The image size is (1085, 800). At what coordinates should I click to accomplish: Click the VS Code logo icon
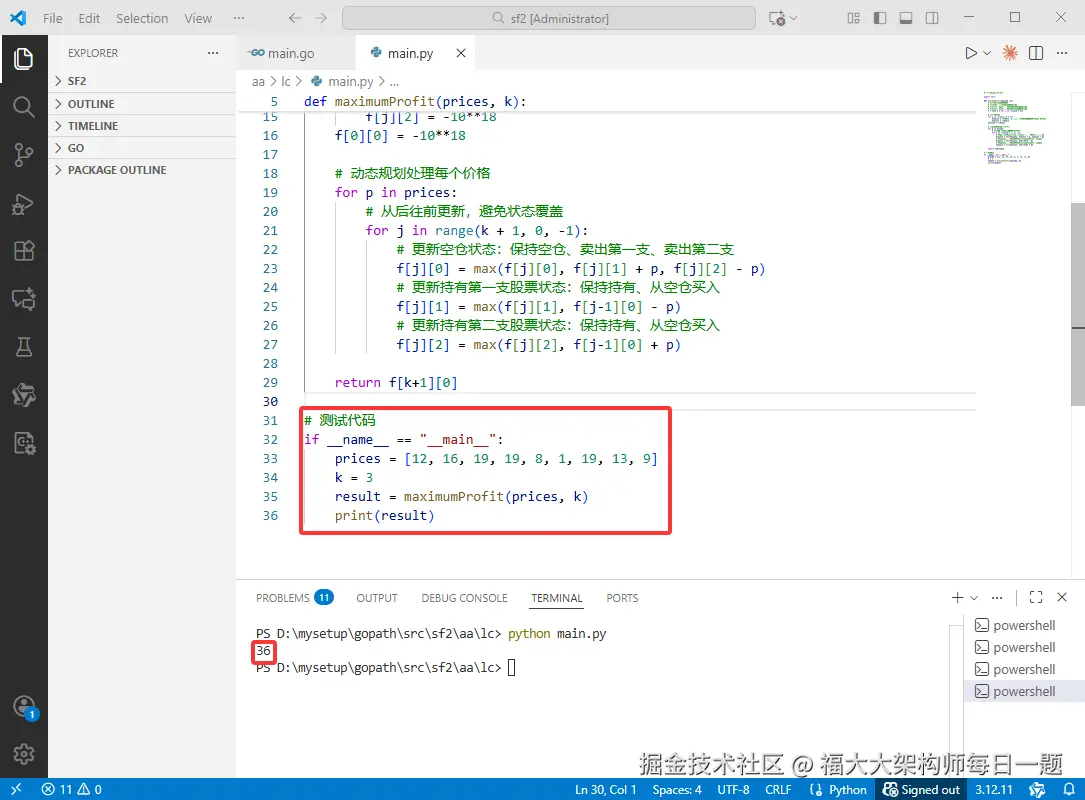pyautogui.click(x=18, y=18)
